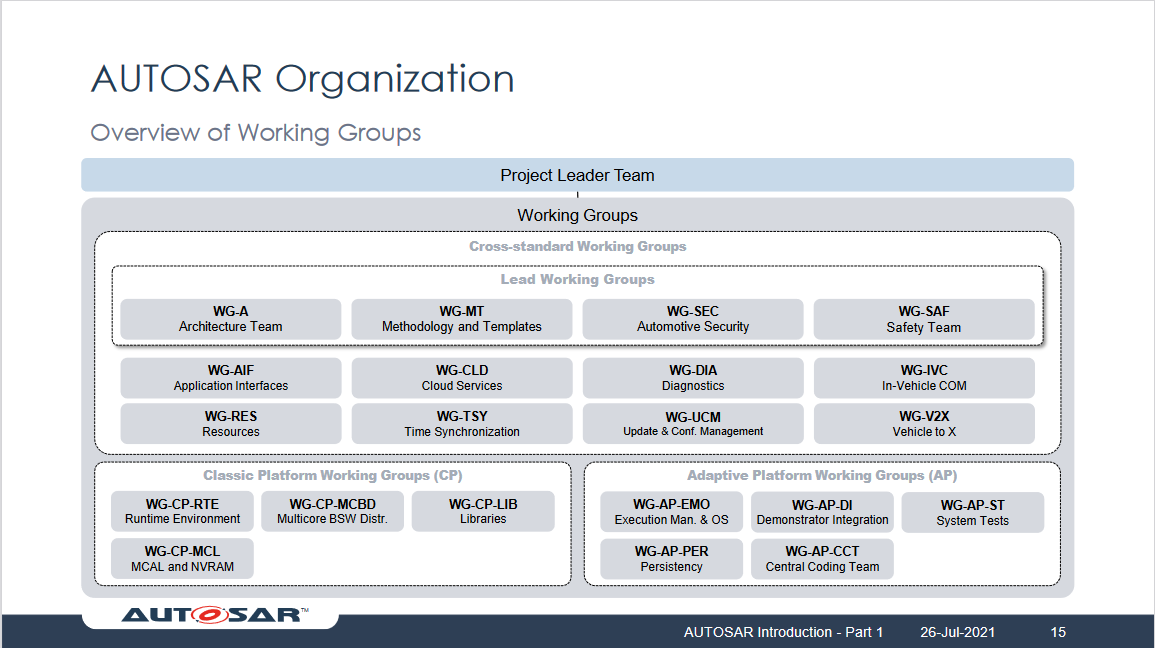The image size is (1155, 648).
Task: Click footer text 'AUTOSAR Introduction - Part 1'
Action: coord(783,632)
